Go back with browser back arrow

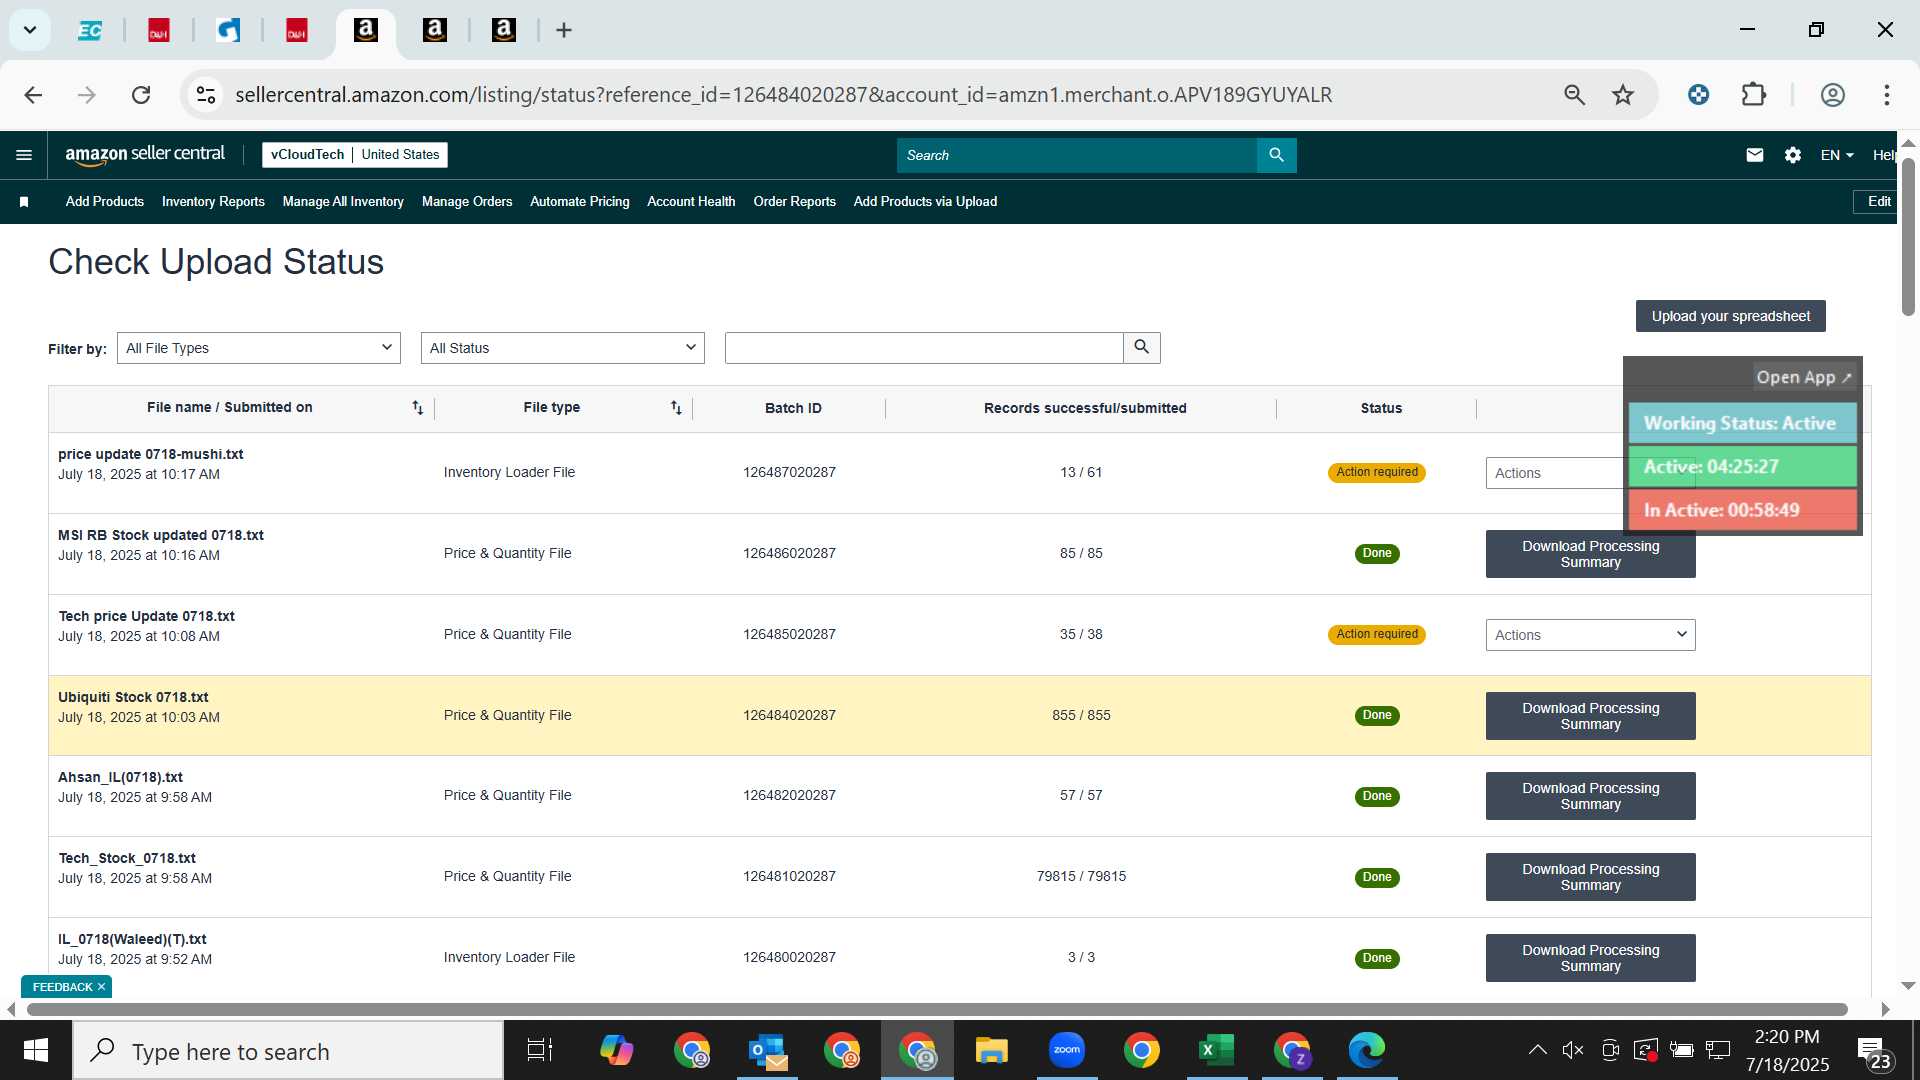click(x=33, y=95)
